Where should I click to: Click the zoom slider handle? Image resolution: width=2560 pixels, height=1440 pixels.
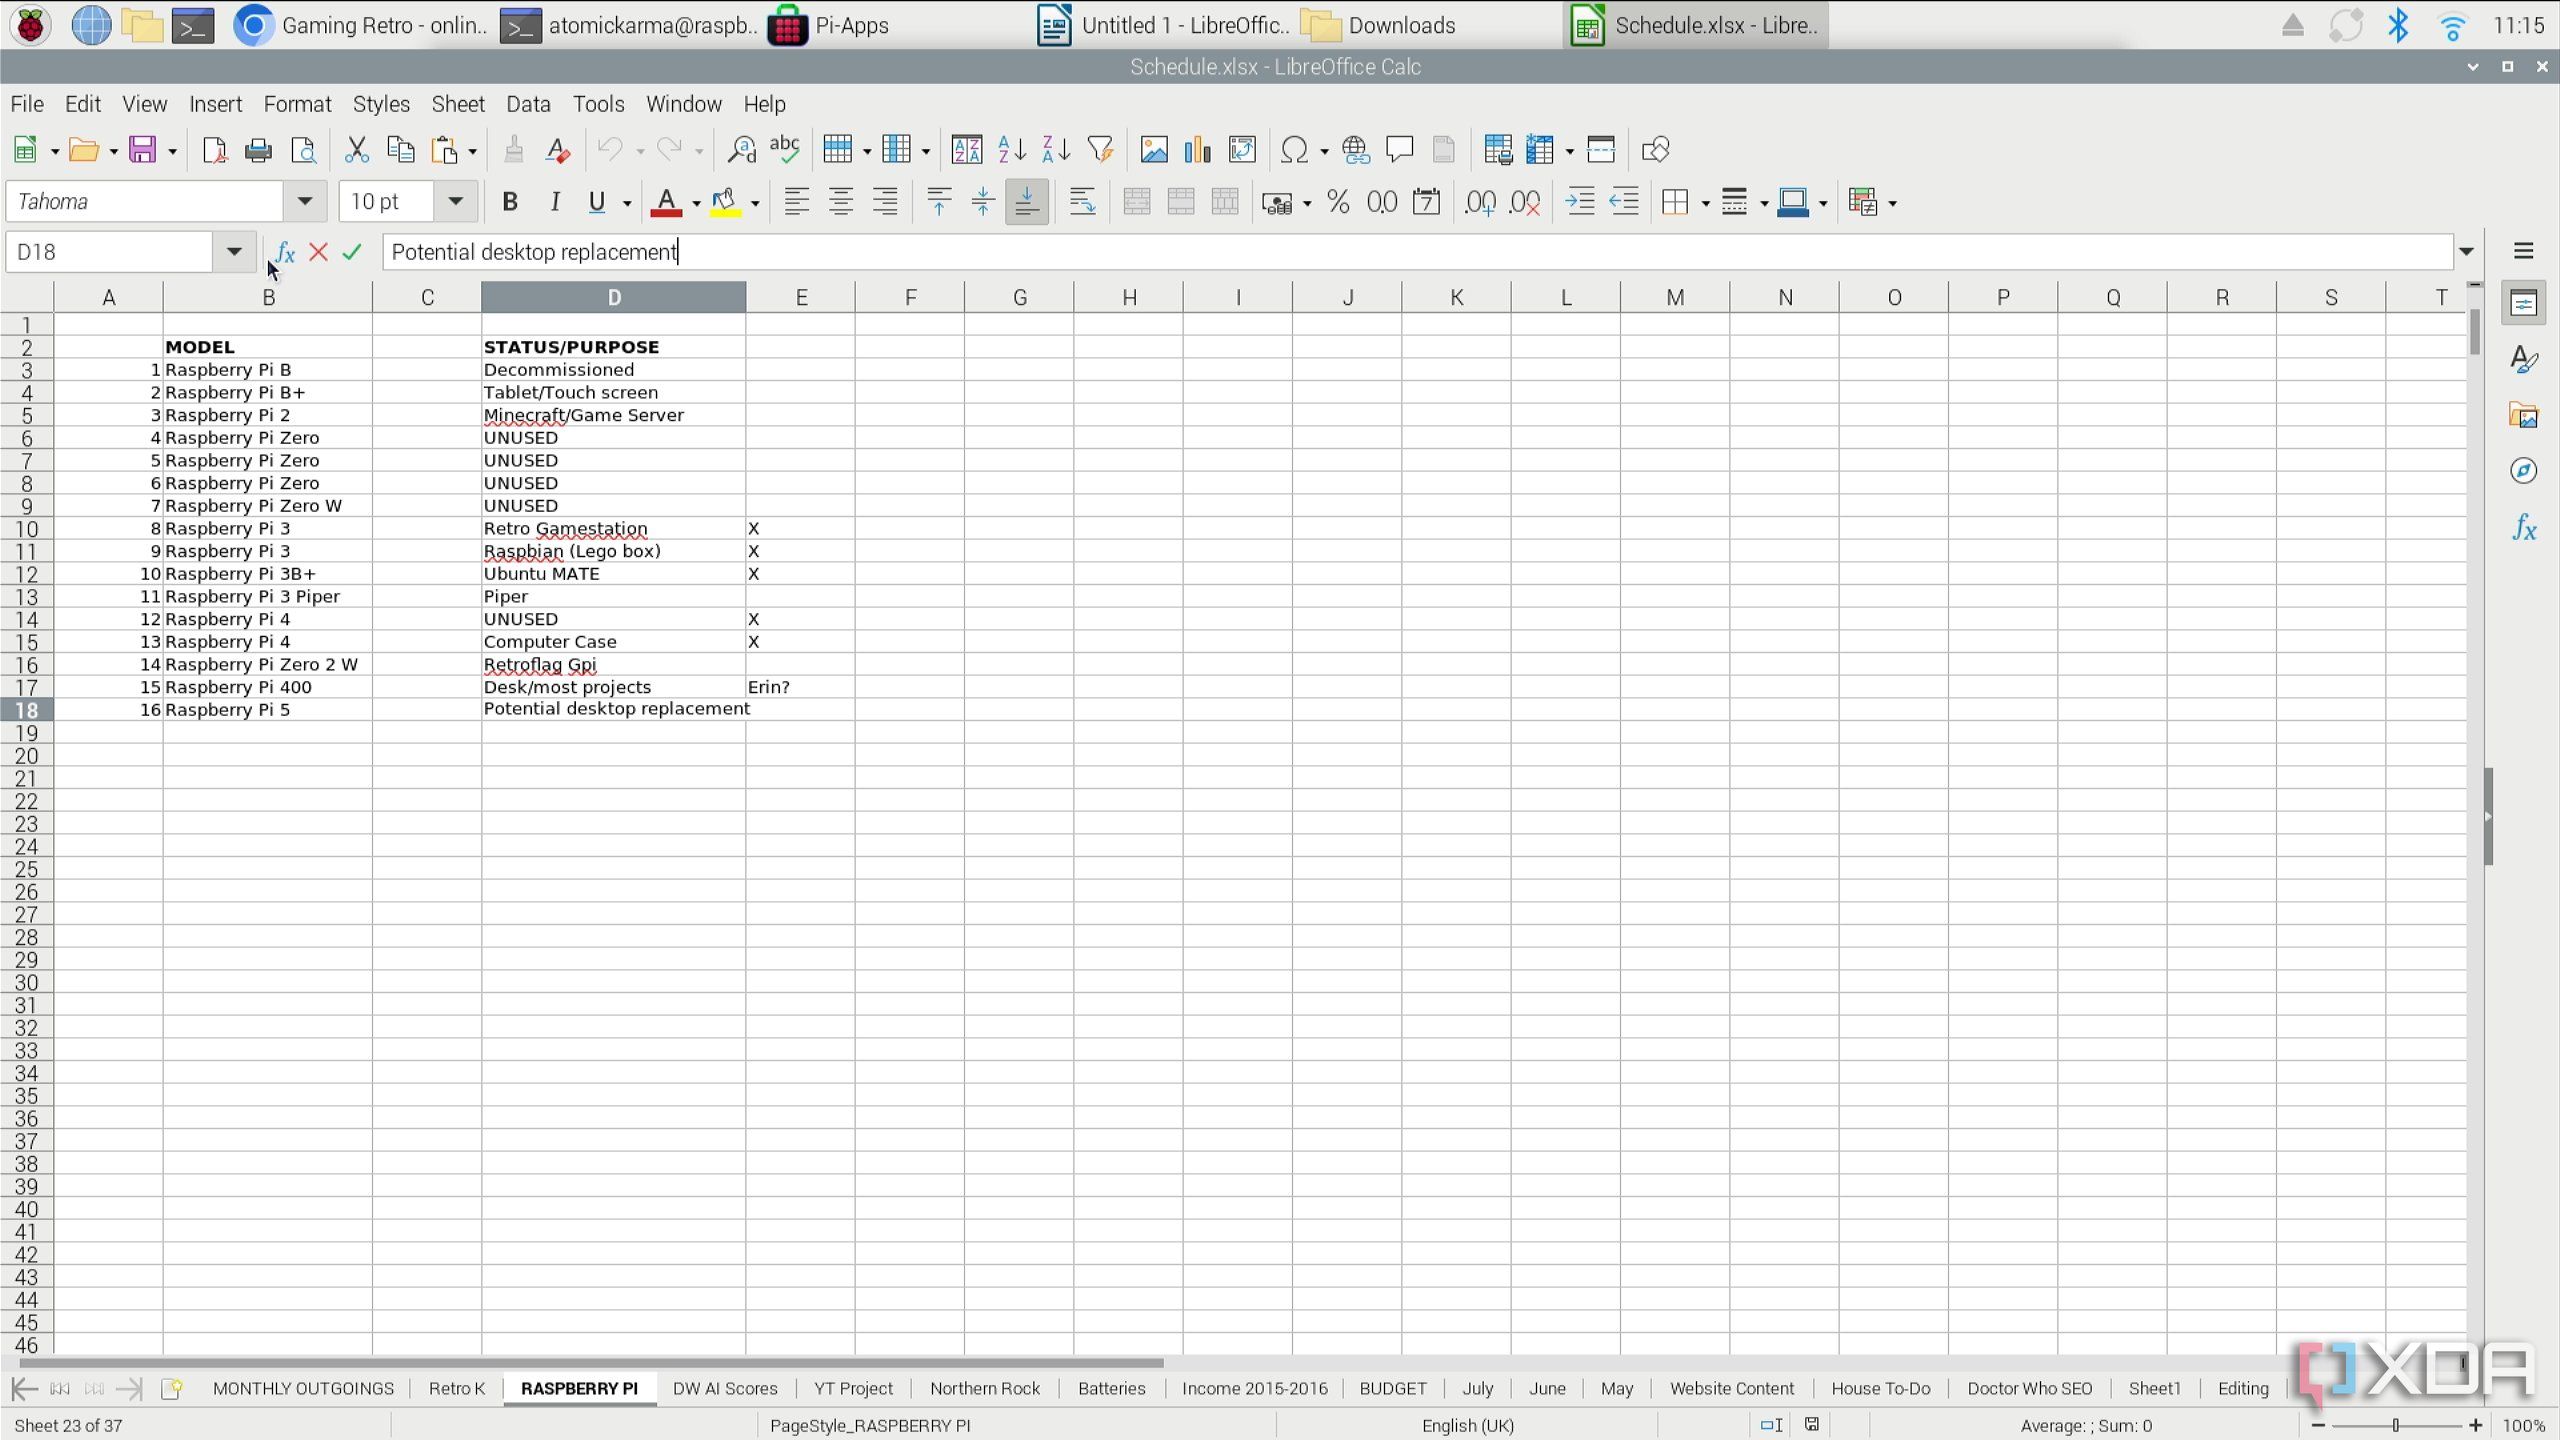tap(2396, 1426)
